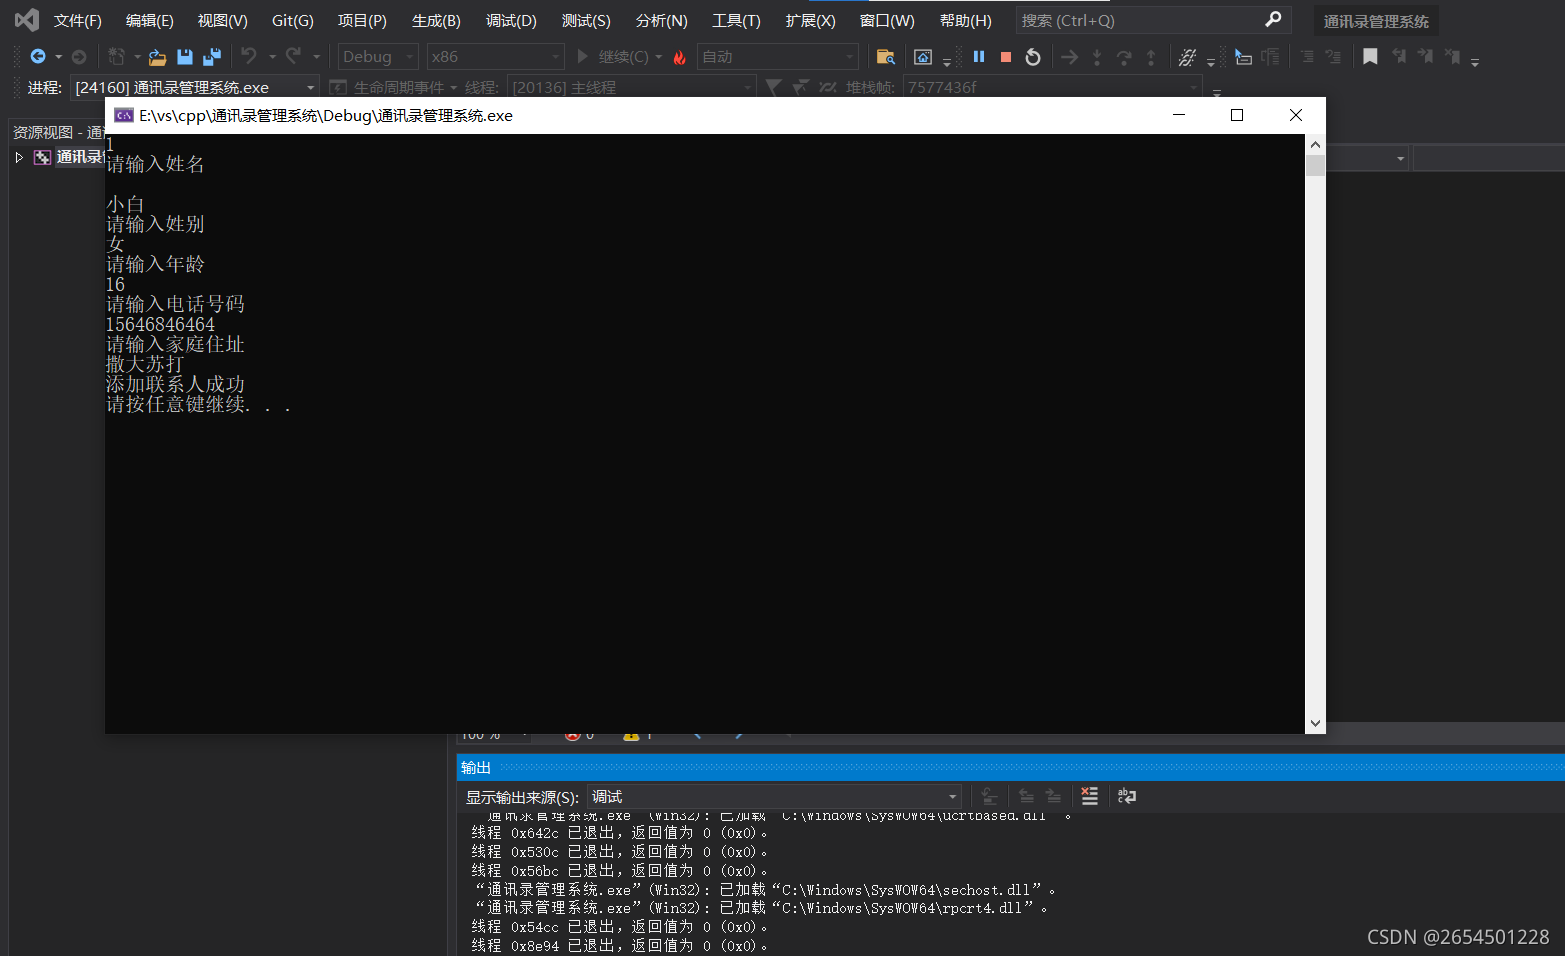Open the 帮助(H) menu

click(966, 20)
